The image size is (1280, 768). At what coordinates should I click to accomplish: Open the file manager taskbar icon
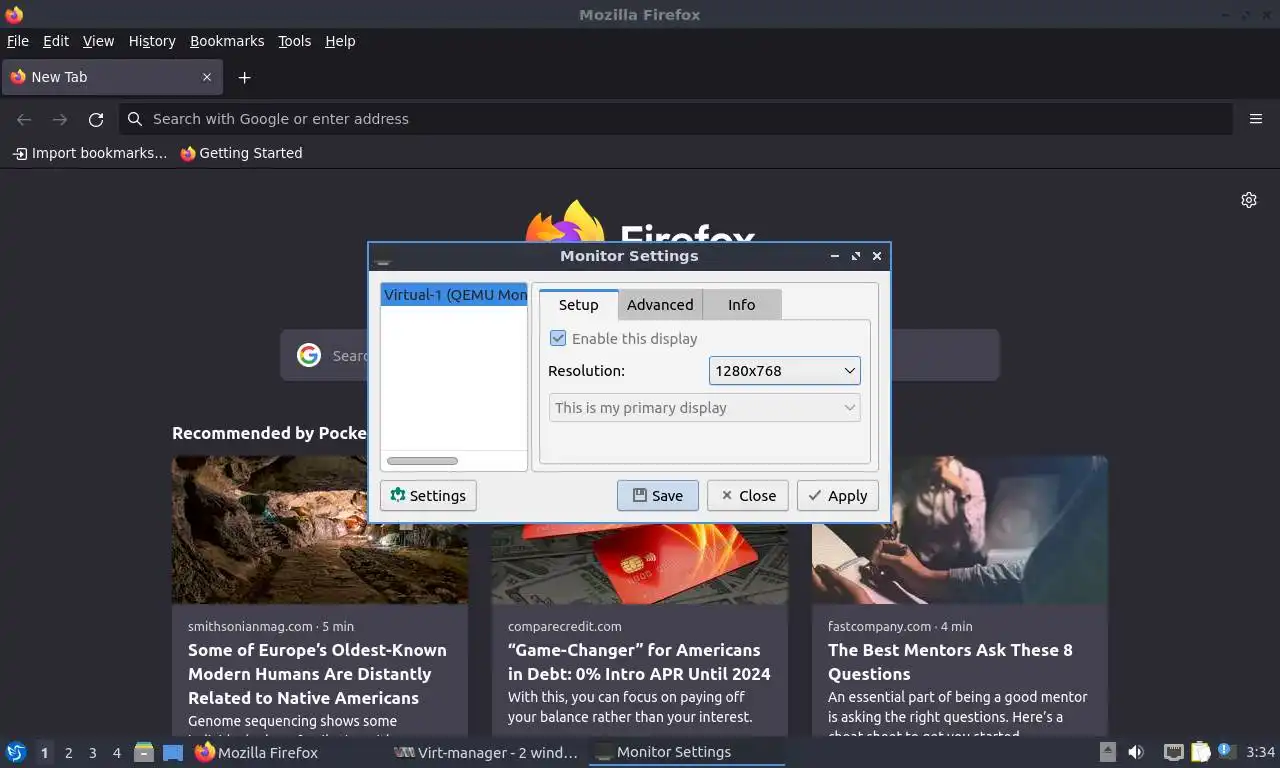144,752
